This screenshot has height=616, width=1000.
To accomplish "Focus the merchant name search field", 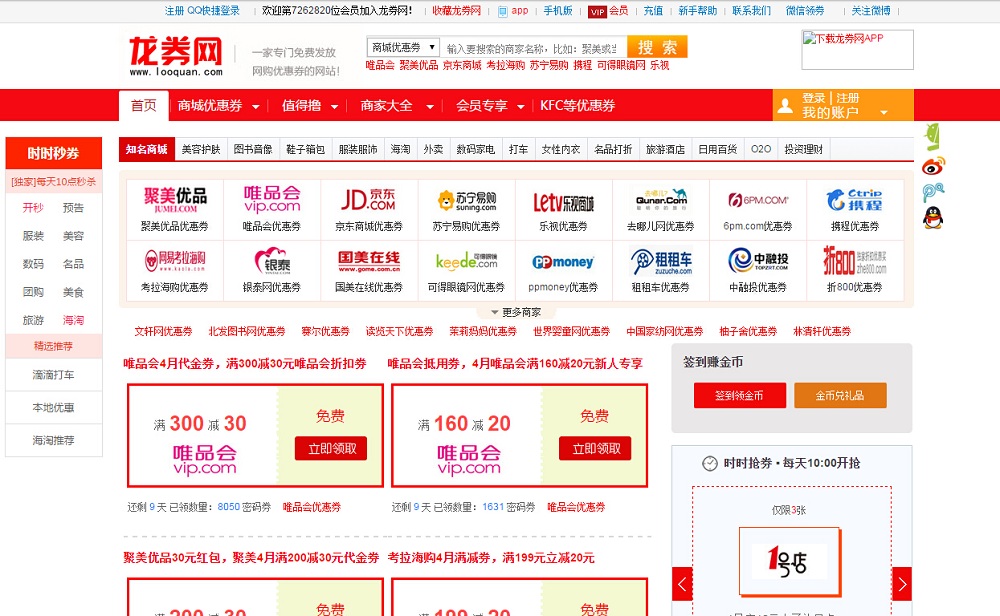I will click(533, 48).
